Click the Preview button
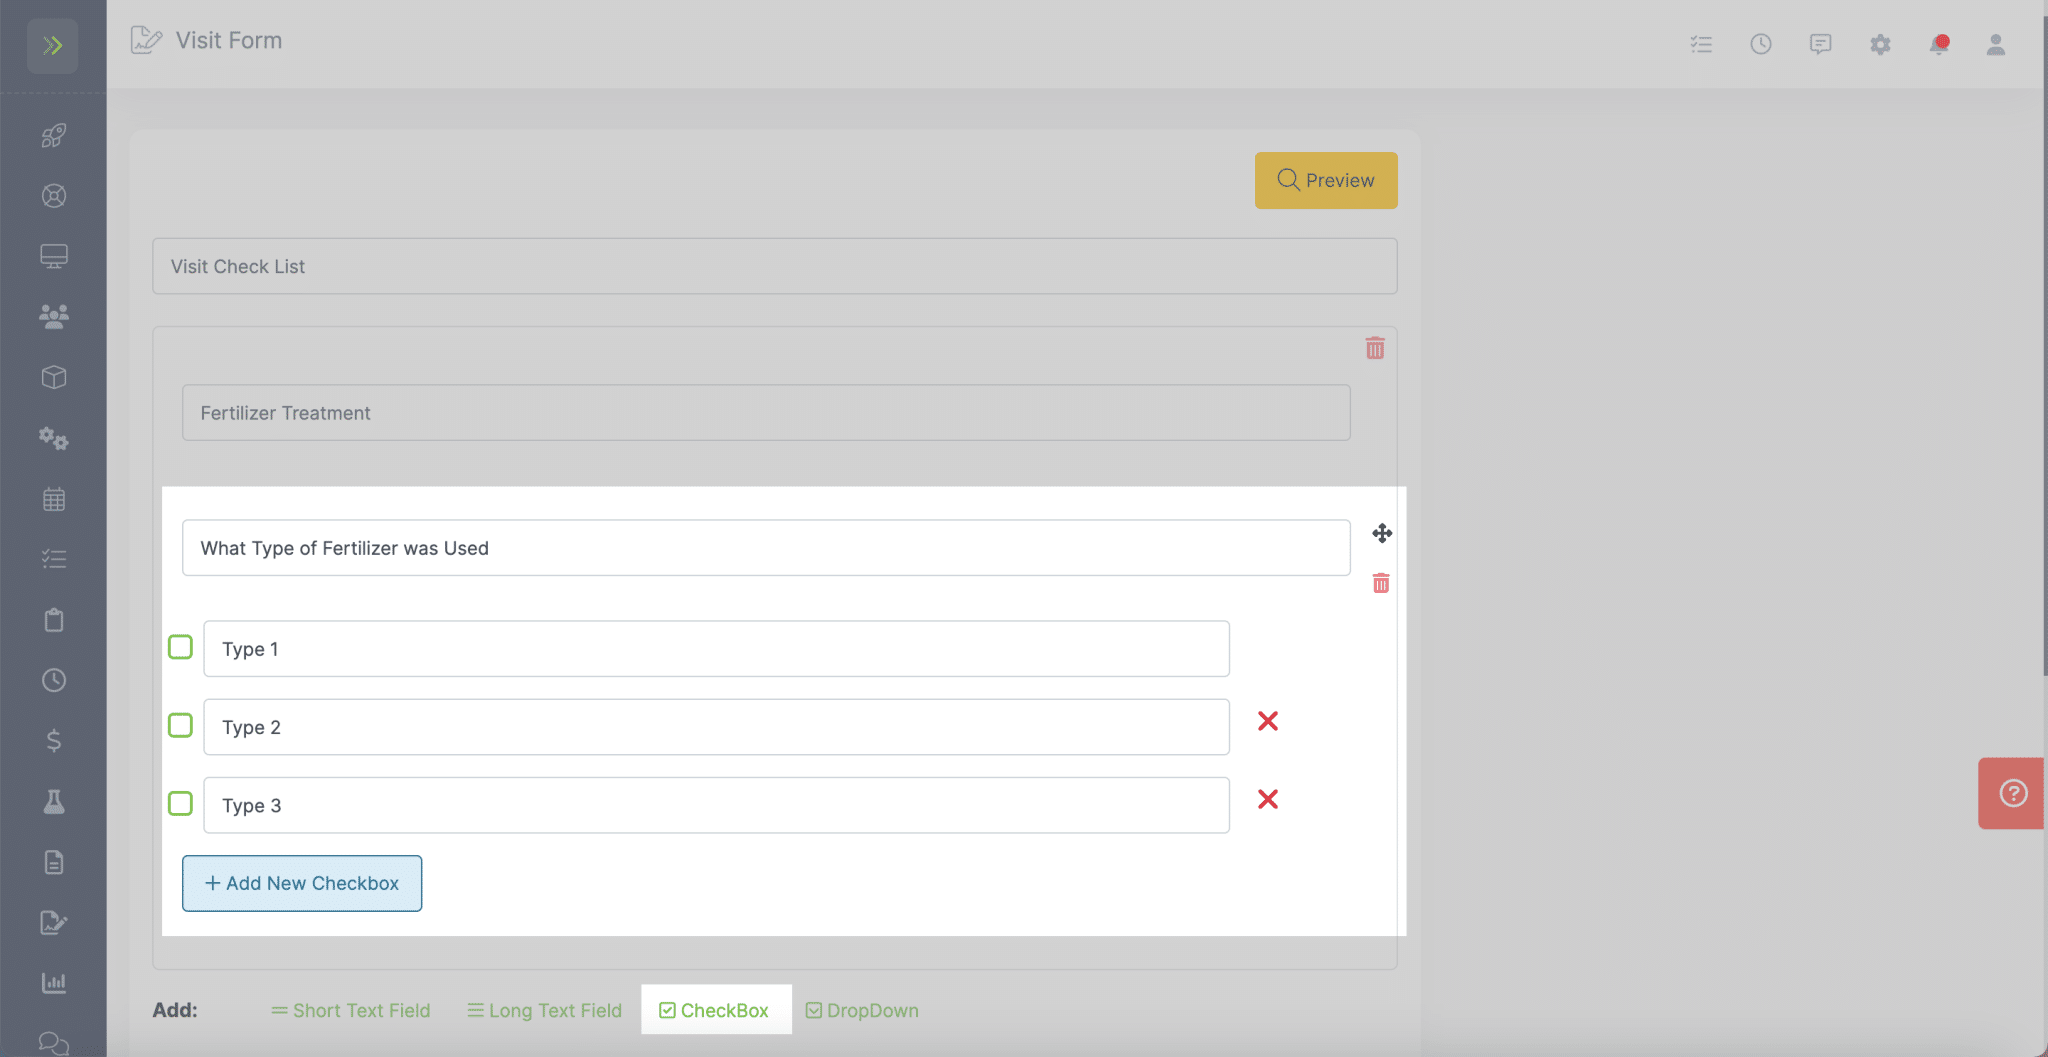This screenshot has height=1057, width=2048. [1326, 180]
